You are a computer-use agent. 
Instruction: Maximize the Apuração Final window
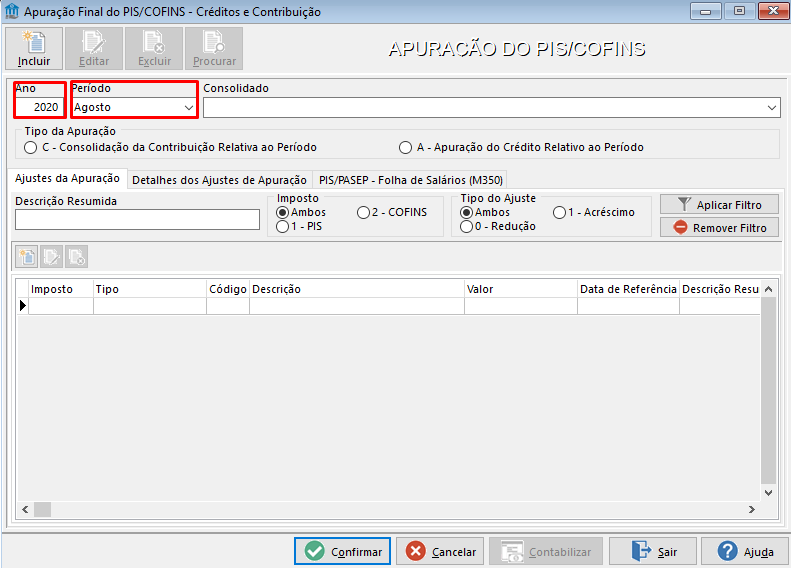(x=740, y=11)
